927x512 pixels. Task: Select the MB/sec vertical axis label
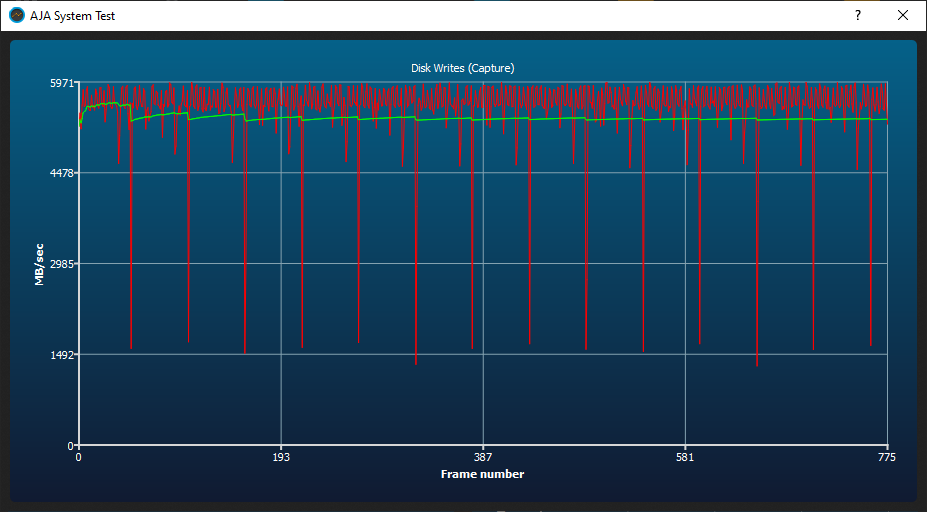[39, 264]
